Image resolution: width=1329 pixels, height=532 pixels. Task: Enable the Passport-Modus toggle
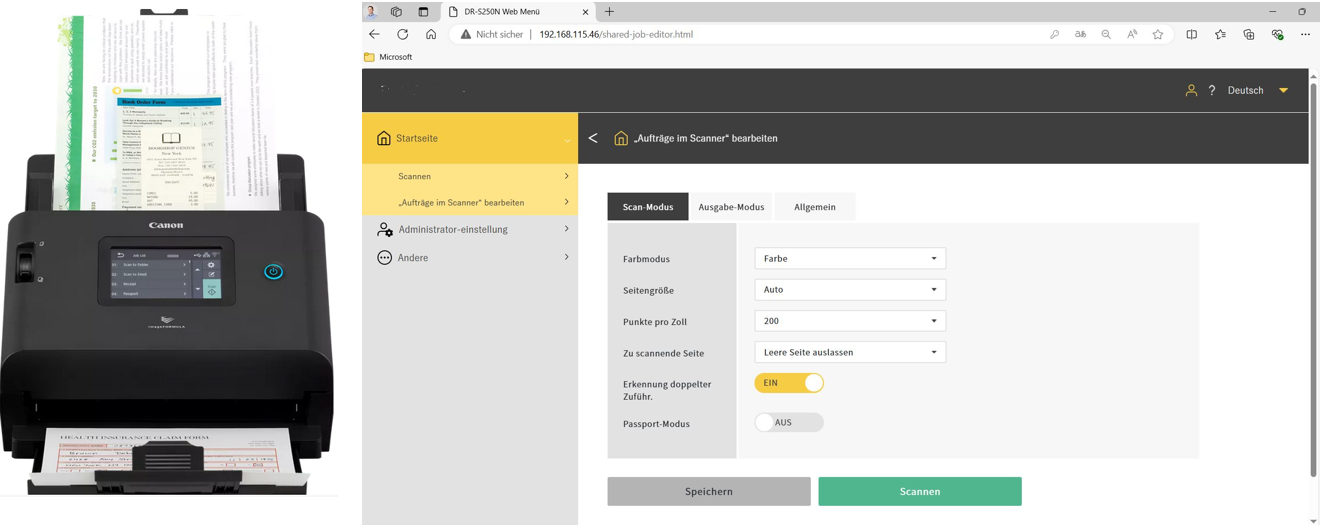click(x=789, y=423)
